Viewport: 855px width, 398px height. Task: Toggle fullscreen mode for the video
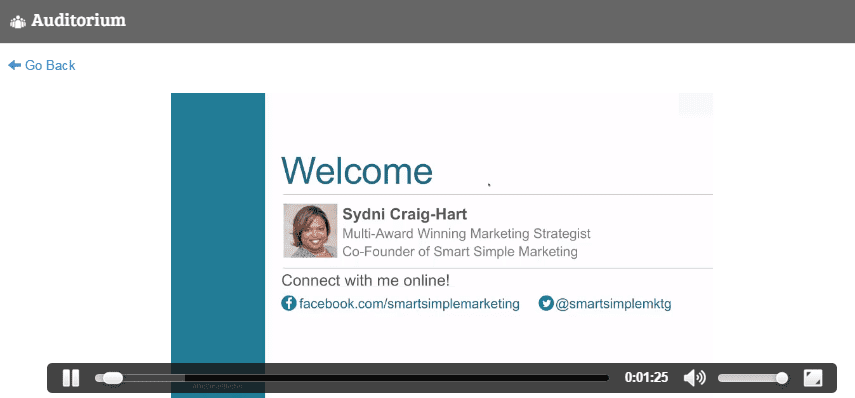[x=812, y=378]
